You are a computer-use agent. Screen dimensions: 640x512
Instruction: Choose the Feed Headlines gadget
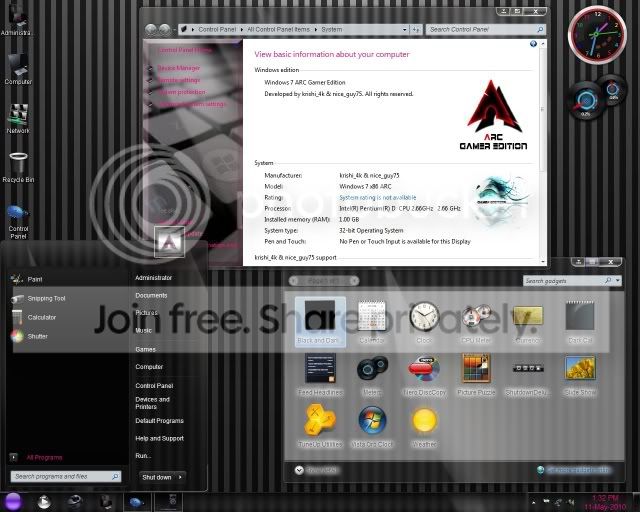click(320, 374)
